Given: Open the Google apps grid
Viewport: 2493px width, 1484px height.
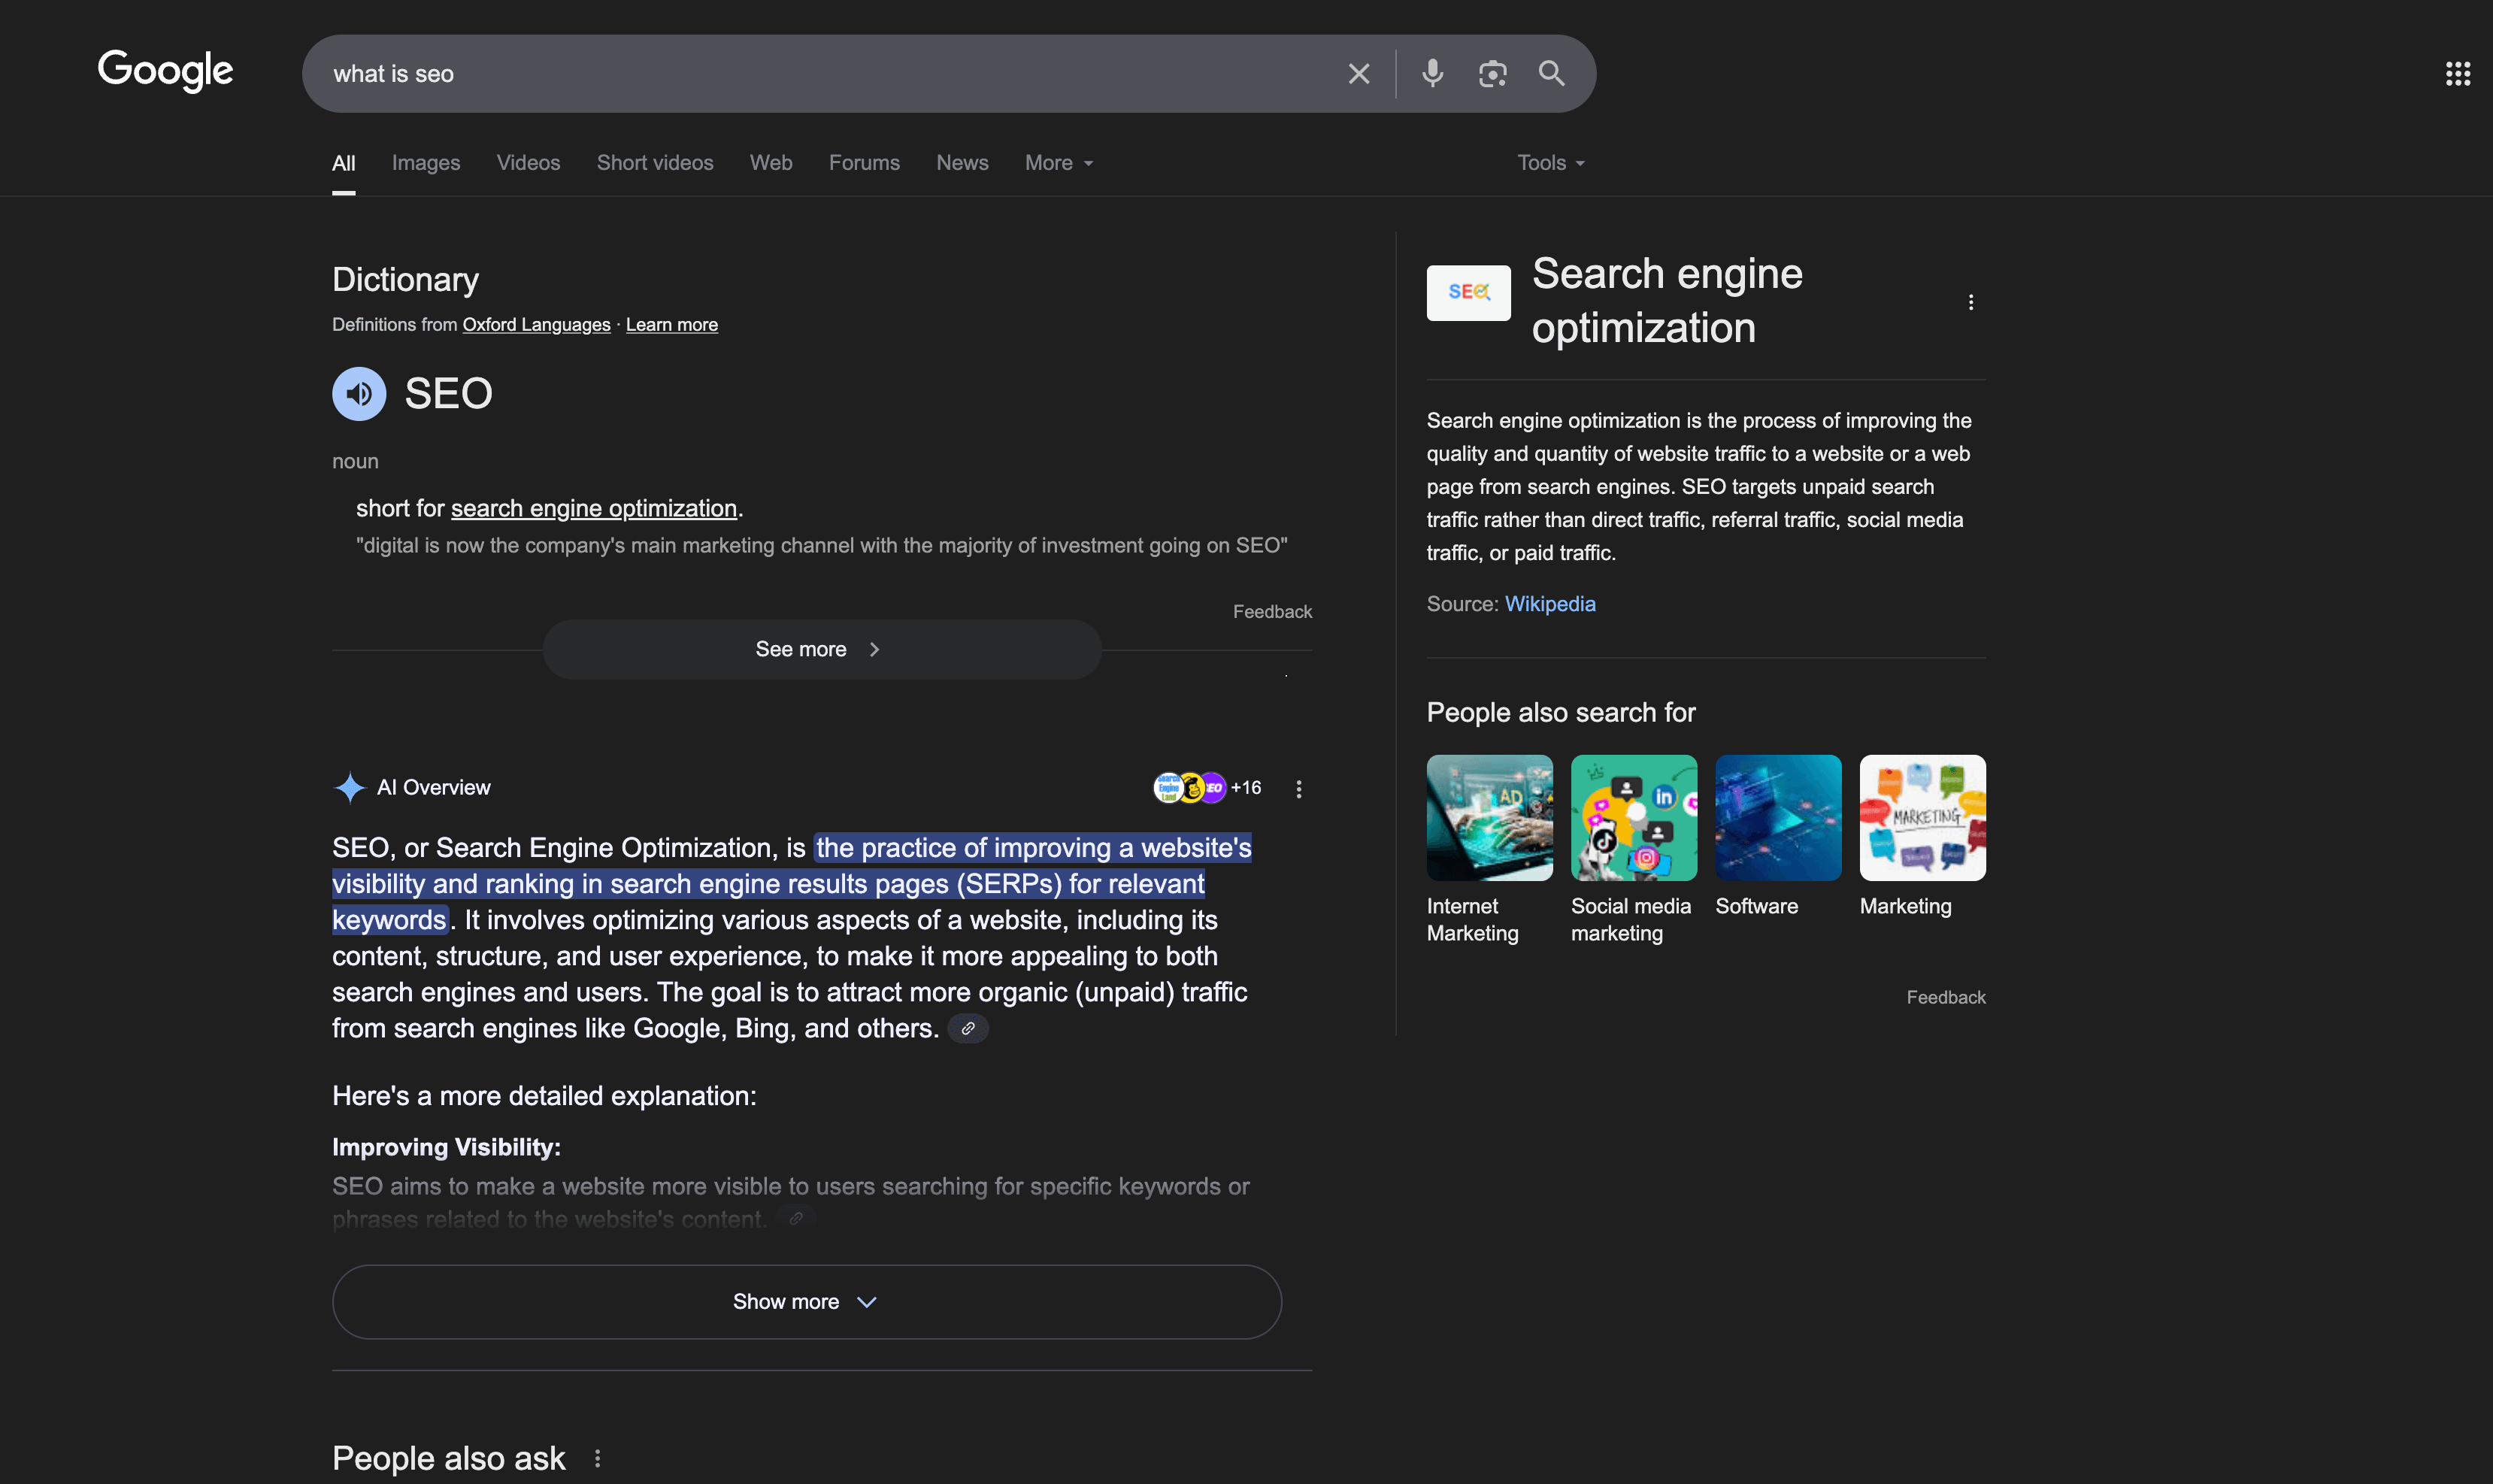Looking at the screenshot, I should 2458,74.
